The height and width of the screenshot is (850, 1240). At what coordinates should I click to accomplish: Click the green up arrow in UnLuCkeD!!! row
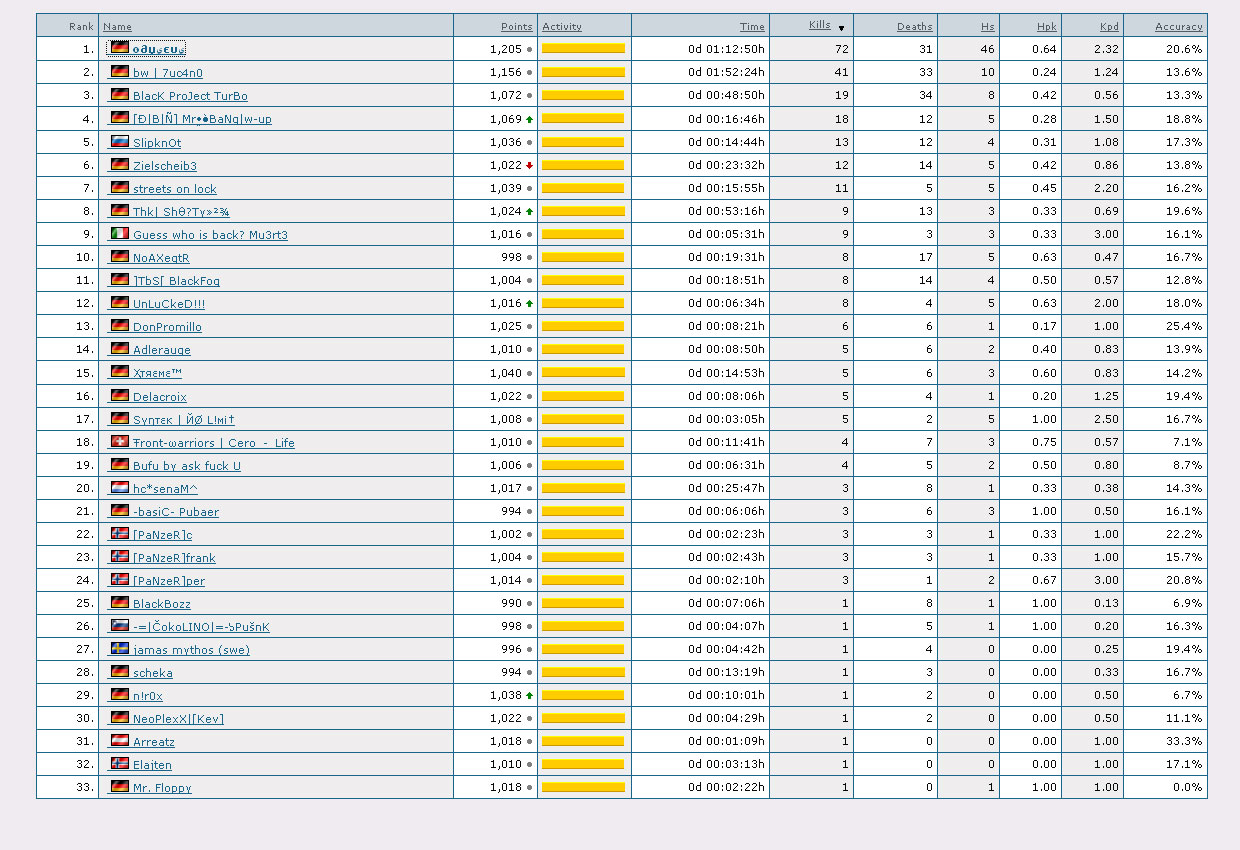529,303
